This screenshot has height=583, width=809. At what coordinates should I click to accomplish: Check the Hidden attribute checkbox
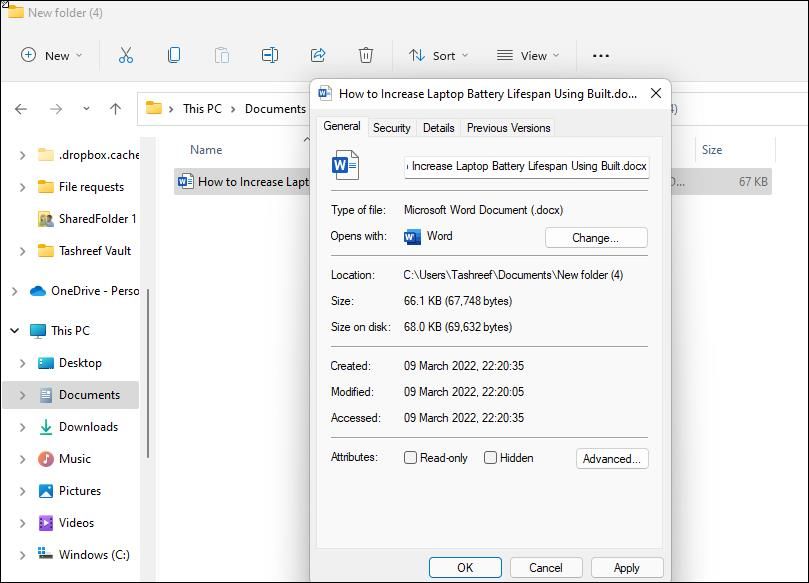489,457
